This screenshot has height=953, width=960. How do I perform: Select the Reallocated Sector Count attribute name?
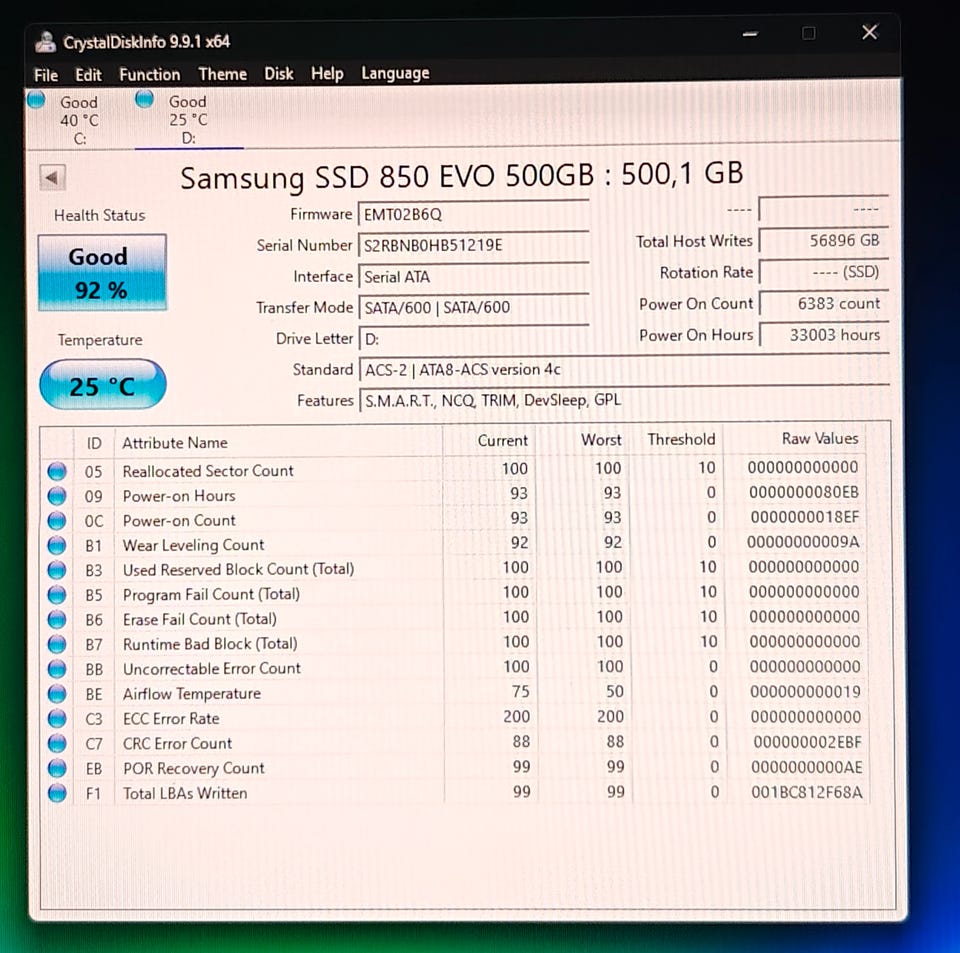pos(208,471)
